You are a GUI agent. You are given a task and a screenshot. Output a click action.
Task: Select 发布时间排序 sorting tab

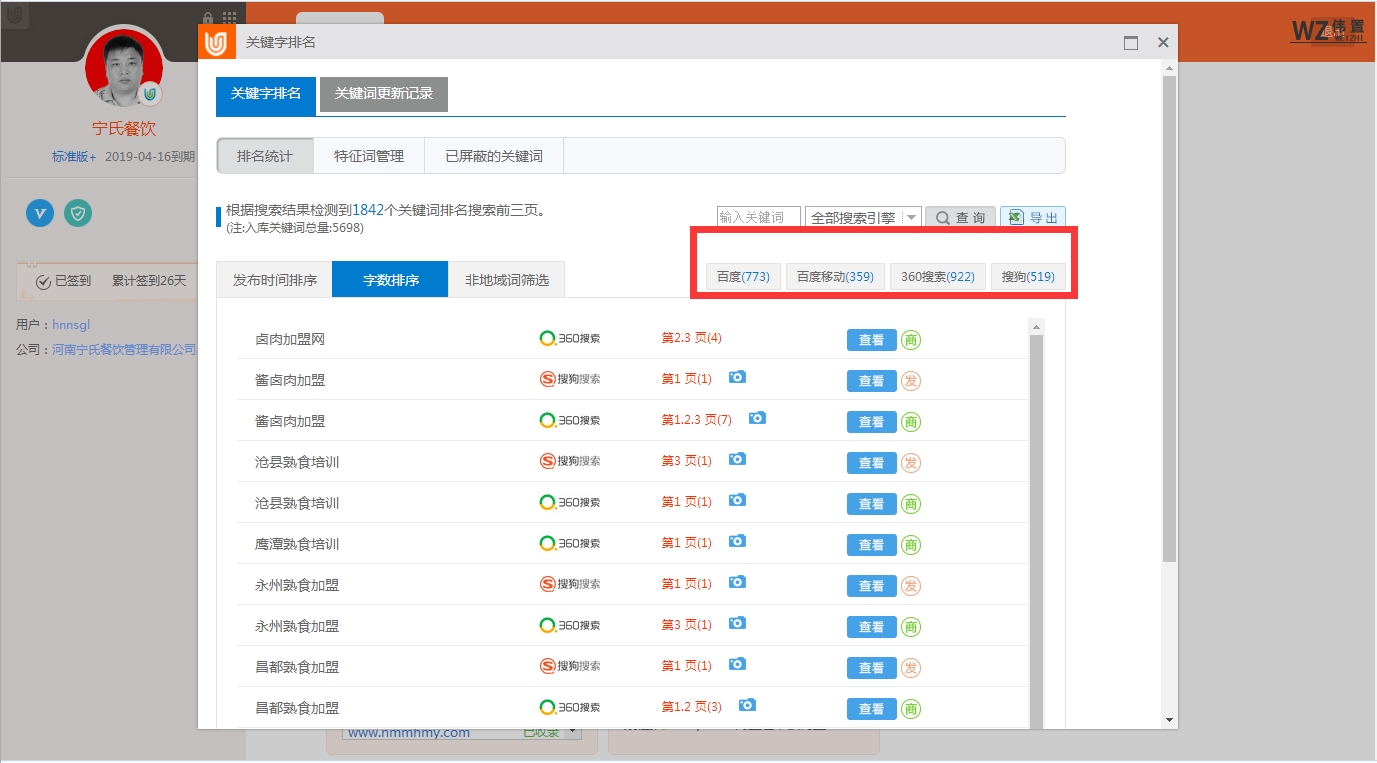pyautogui.click(x=275, y=280)
